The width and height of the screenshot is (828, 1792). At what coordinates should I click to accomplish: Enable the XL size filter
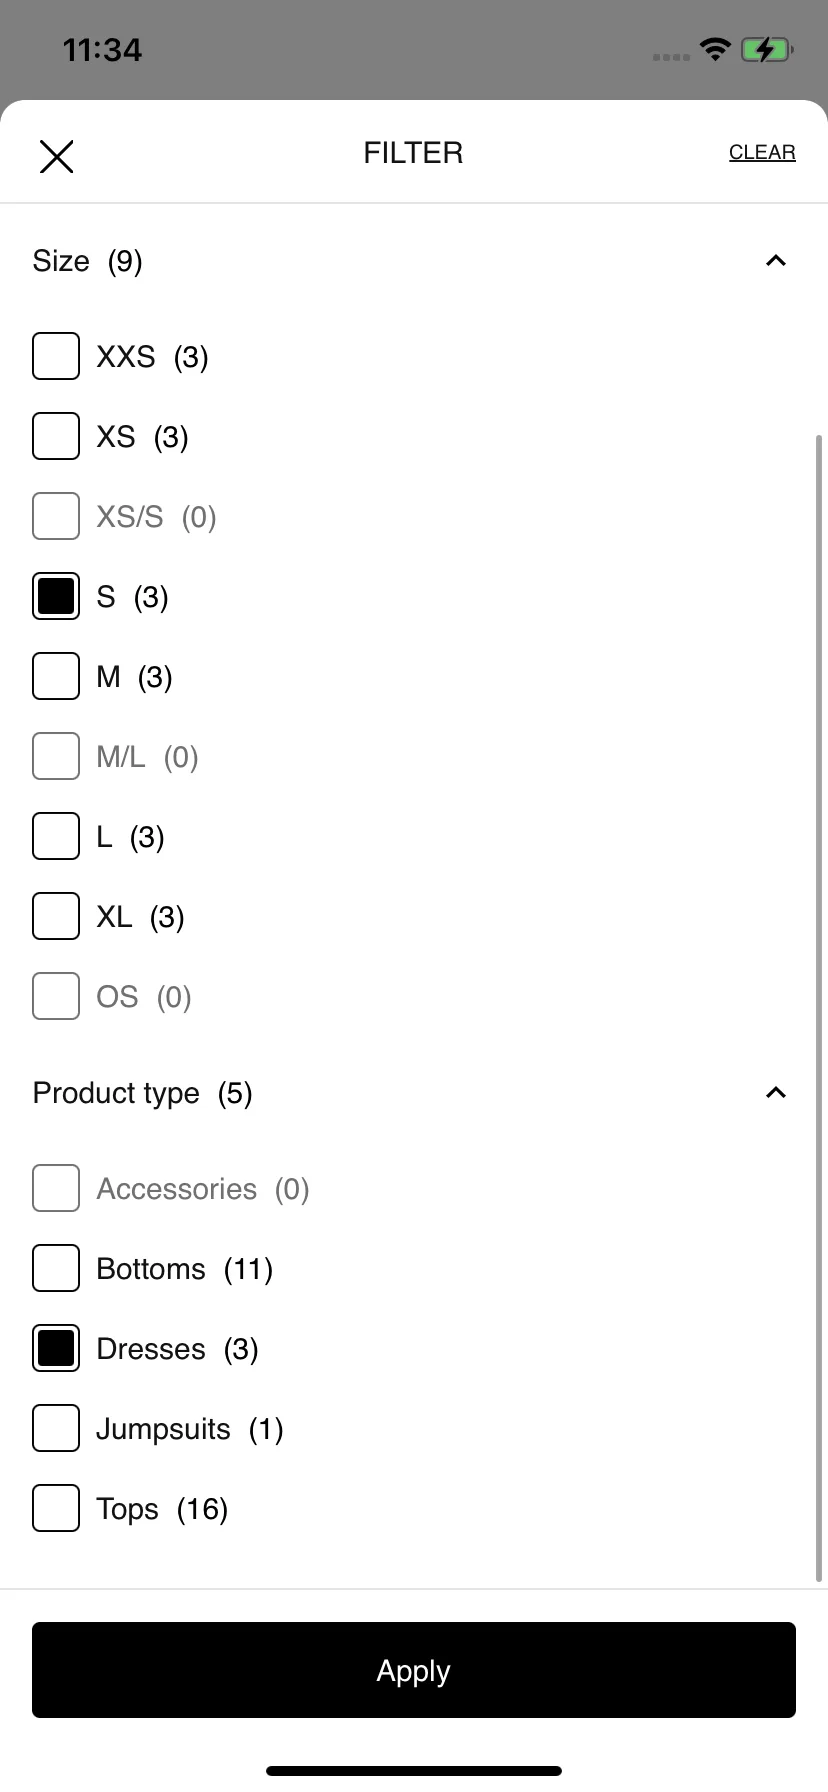(x=56, y=916)
